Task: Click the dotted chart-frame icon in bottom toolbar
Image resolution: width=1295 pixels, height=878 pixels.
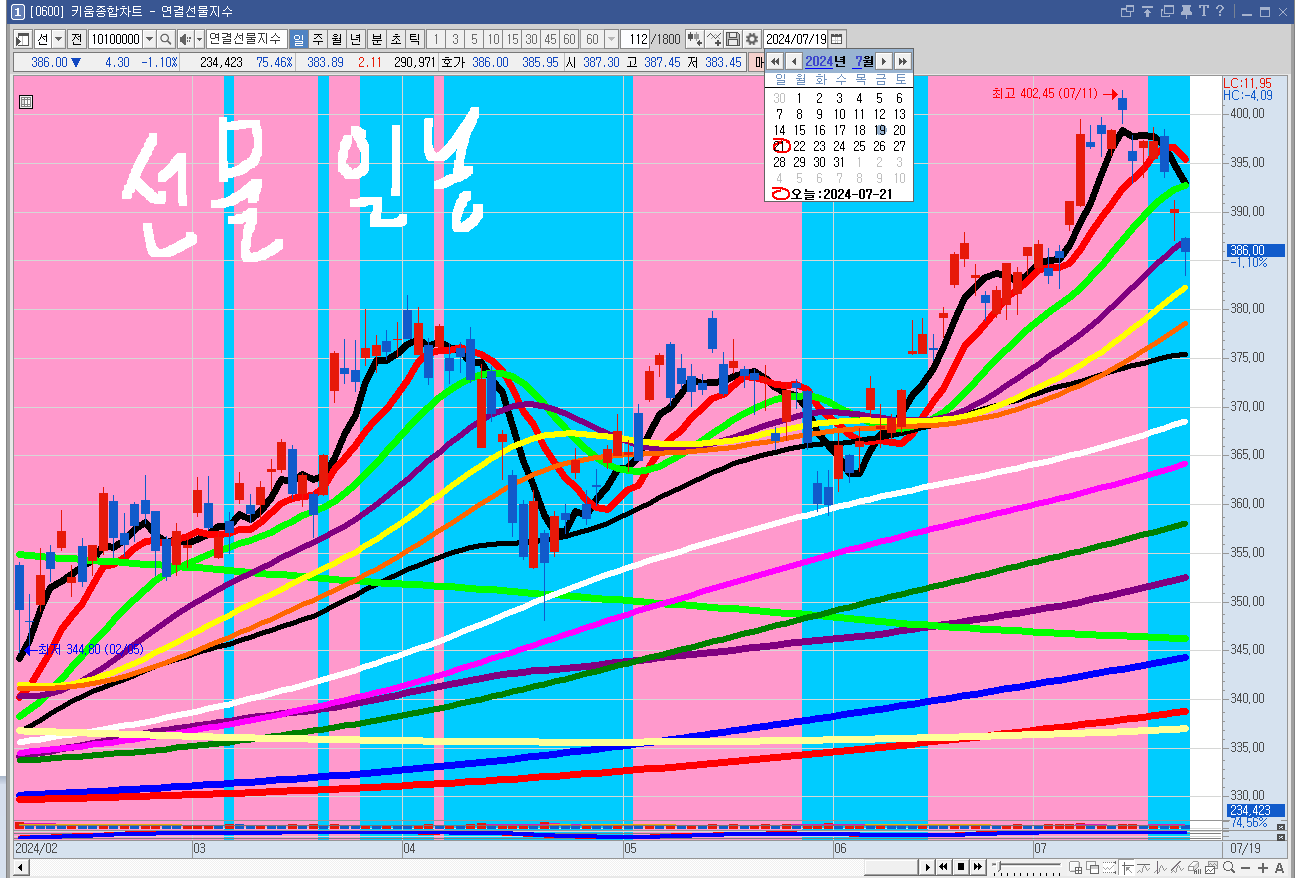Action: pyautogui.click(x=1109, y=867)
